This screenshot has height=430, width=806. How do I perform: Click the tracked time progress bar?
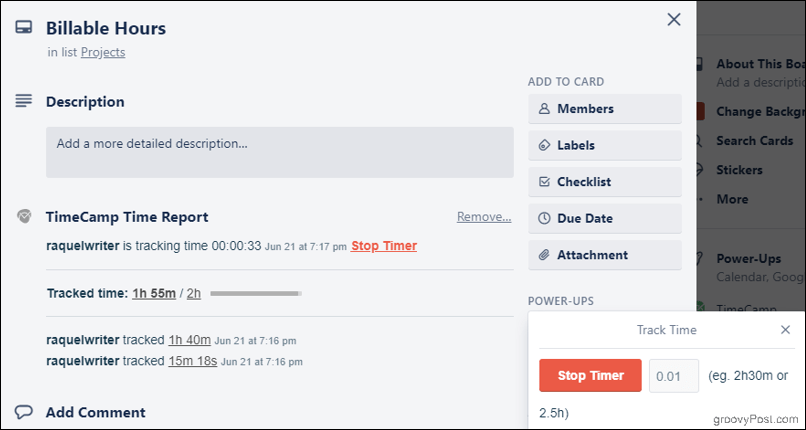(x=255, y=294)
